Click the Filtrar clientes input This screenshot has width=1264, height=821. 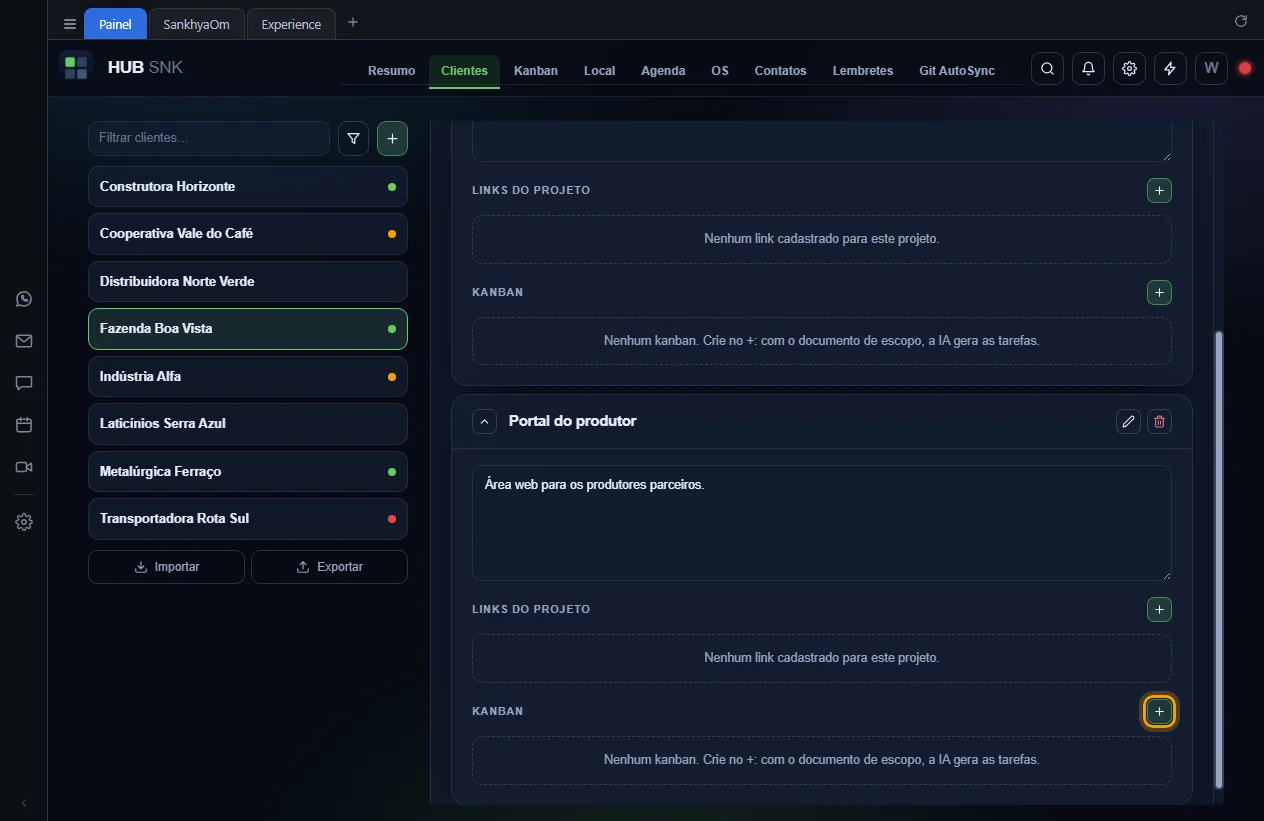pos(209,138)
